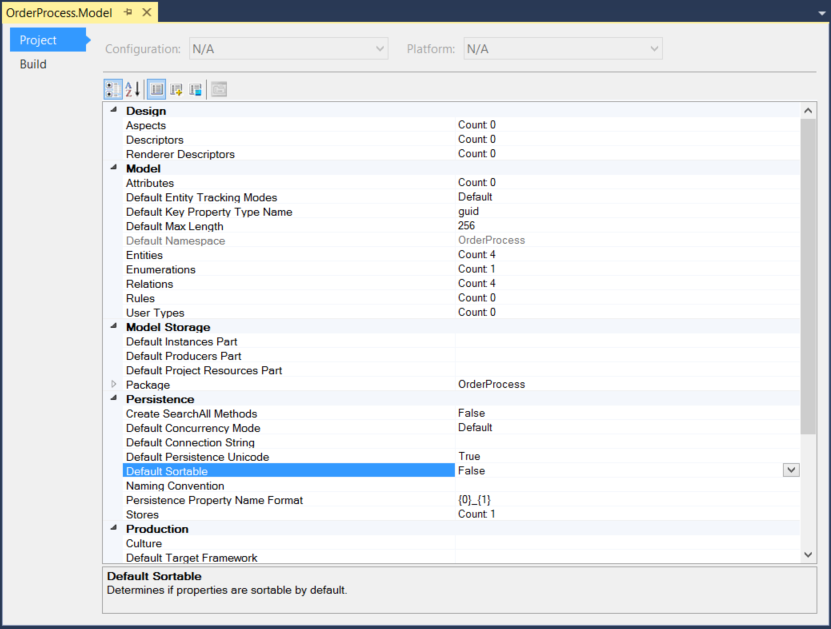Click the Property Pages toolbar icon

(x=219, y=90)
